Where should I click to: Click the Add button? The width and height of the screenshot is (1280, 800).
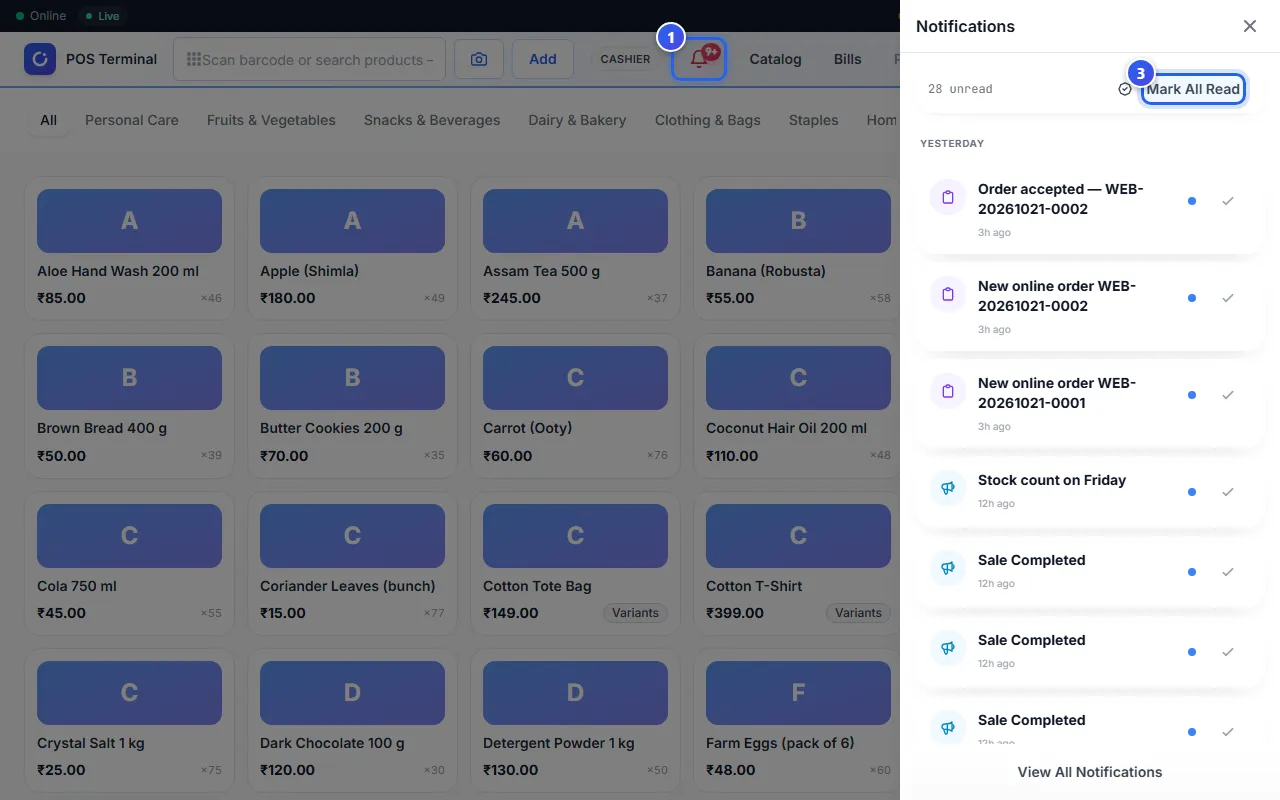pos(543,59)
